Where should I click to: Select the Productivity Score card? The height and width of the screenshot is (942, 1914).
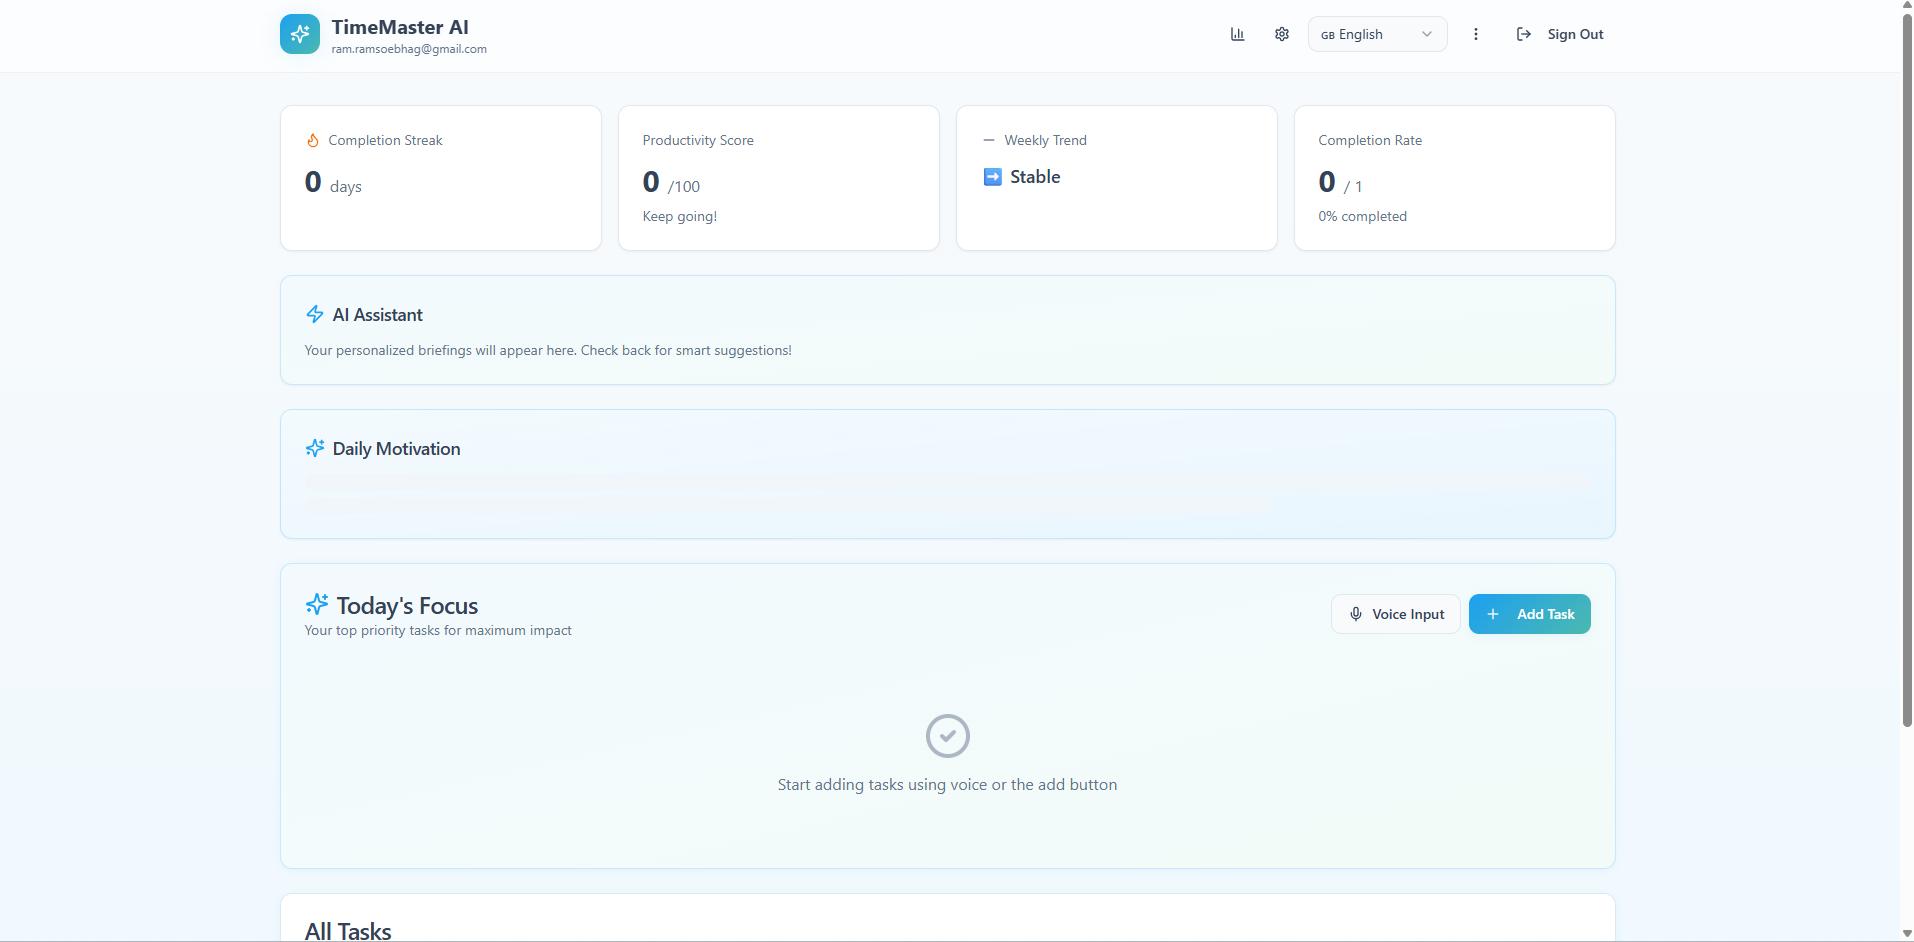pyautogui.click(x=778, y=178)
